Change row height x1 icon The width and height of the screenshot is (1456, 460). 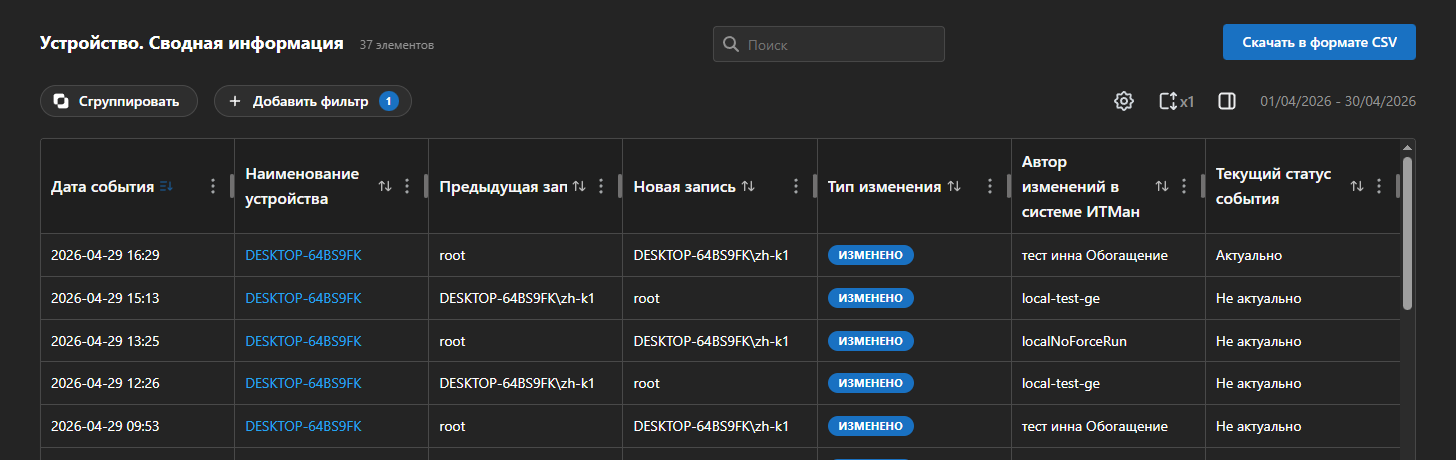(x=1177, y=101)
